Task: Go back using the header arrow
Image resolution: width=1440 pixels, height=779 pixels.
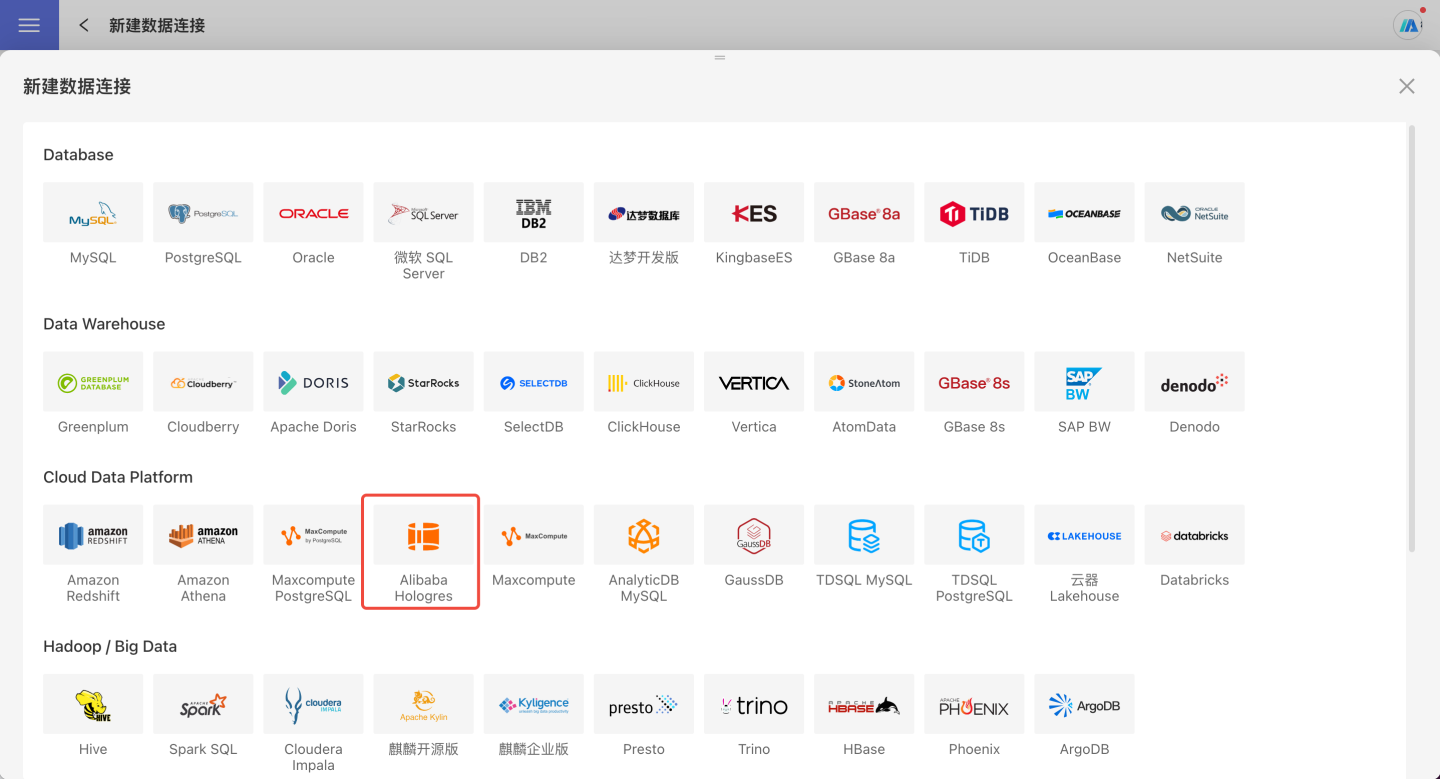Action: pos(84,25)
